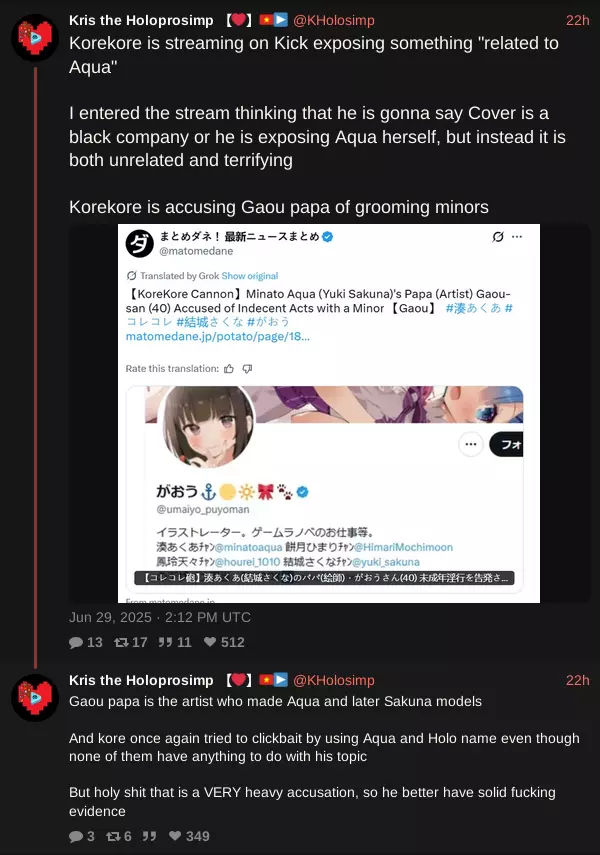Click the Show original link
The width and height of the screenshot is (600, 855).
250,276
